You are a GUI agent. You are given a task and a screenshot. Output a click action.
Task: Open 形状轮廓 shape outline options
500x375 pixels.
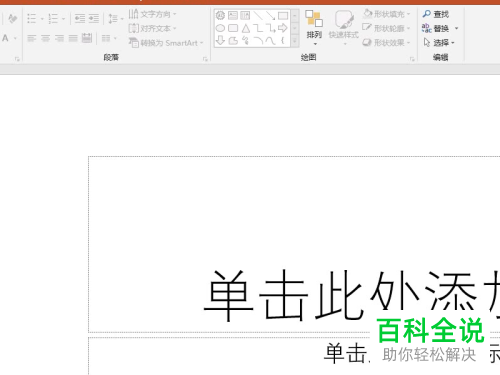coord(387,28)
